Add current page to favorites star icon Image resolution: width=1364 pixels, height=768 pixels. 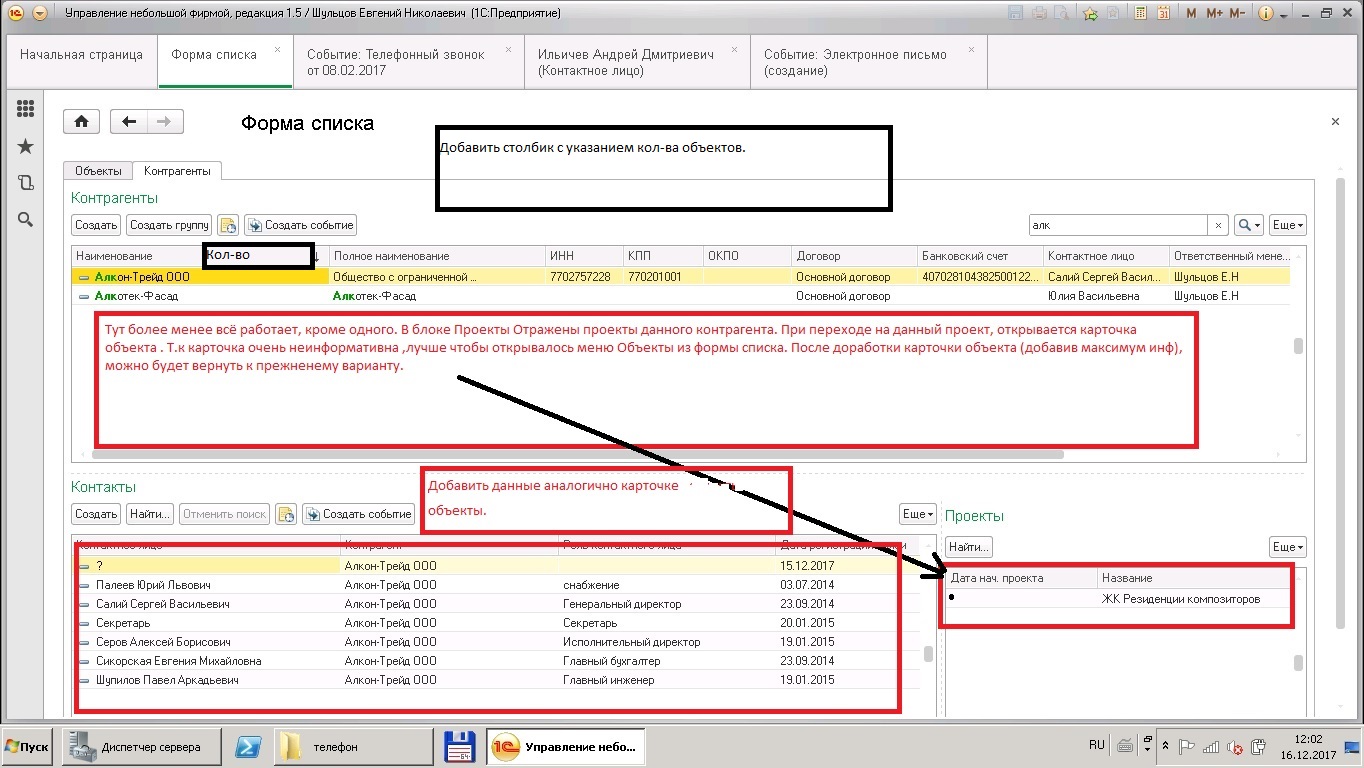coord(1090,14)
